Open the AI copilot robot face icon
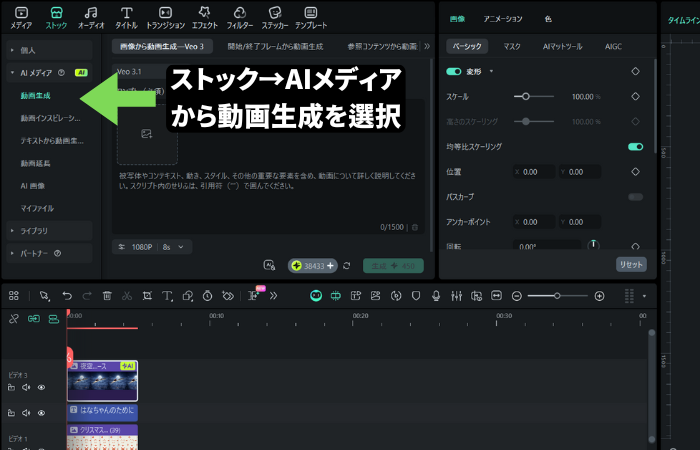The height and width of the screenshot is (450, 700). (x=316, y=296)
